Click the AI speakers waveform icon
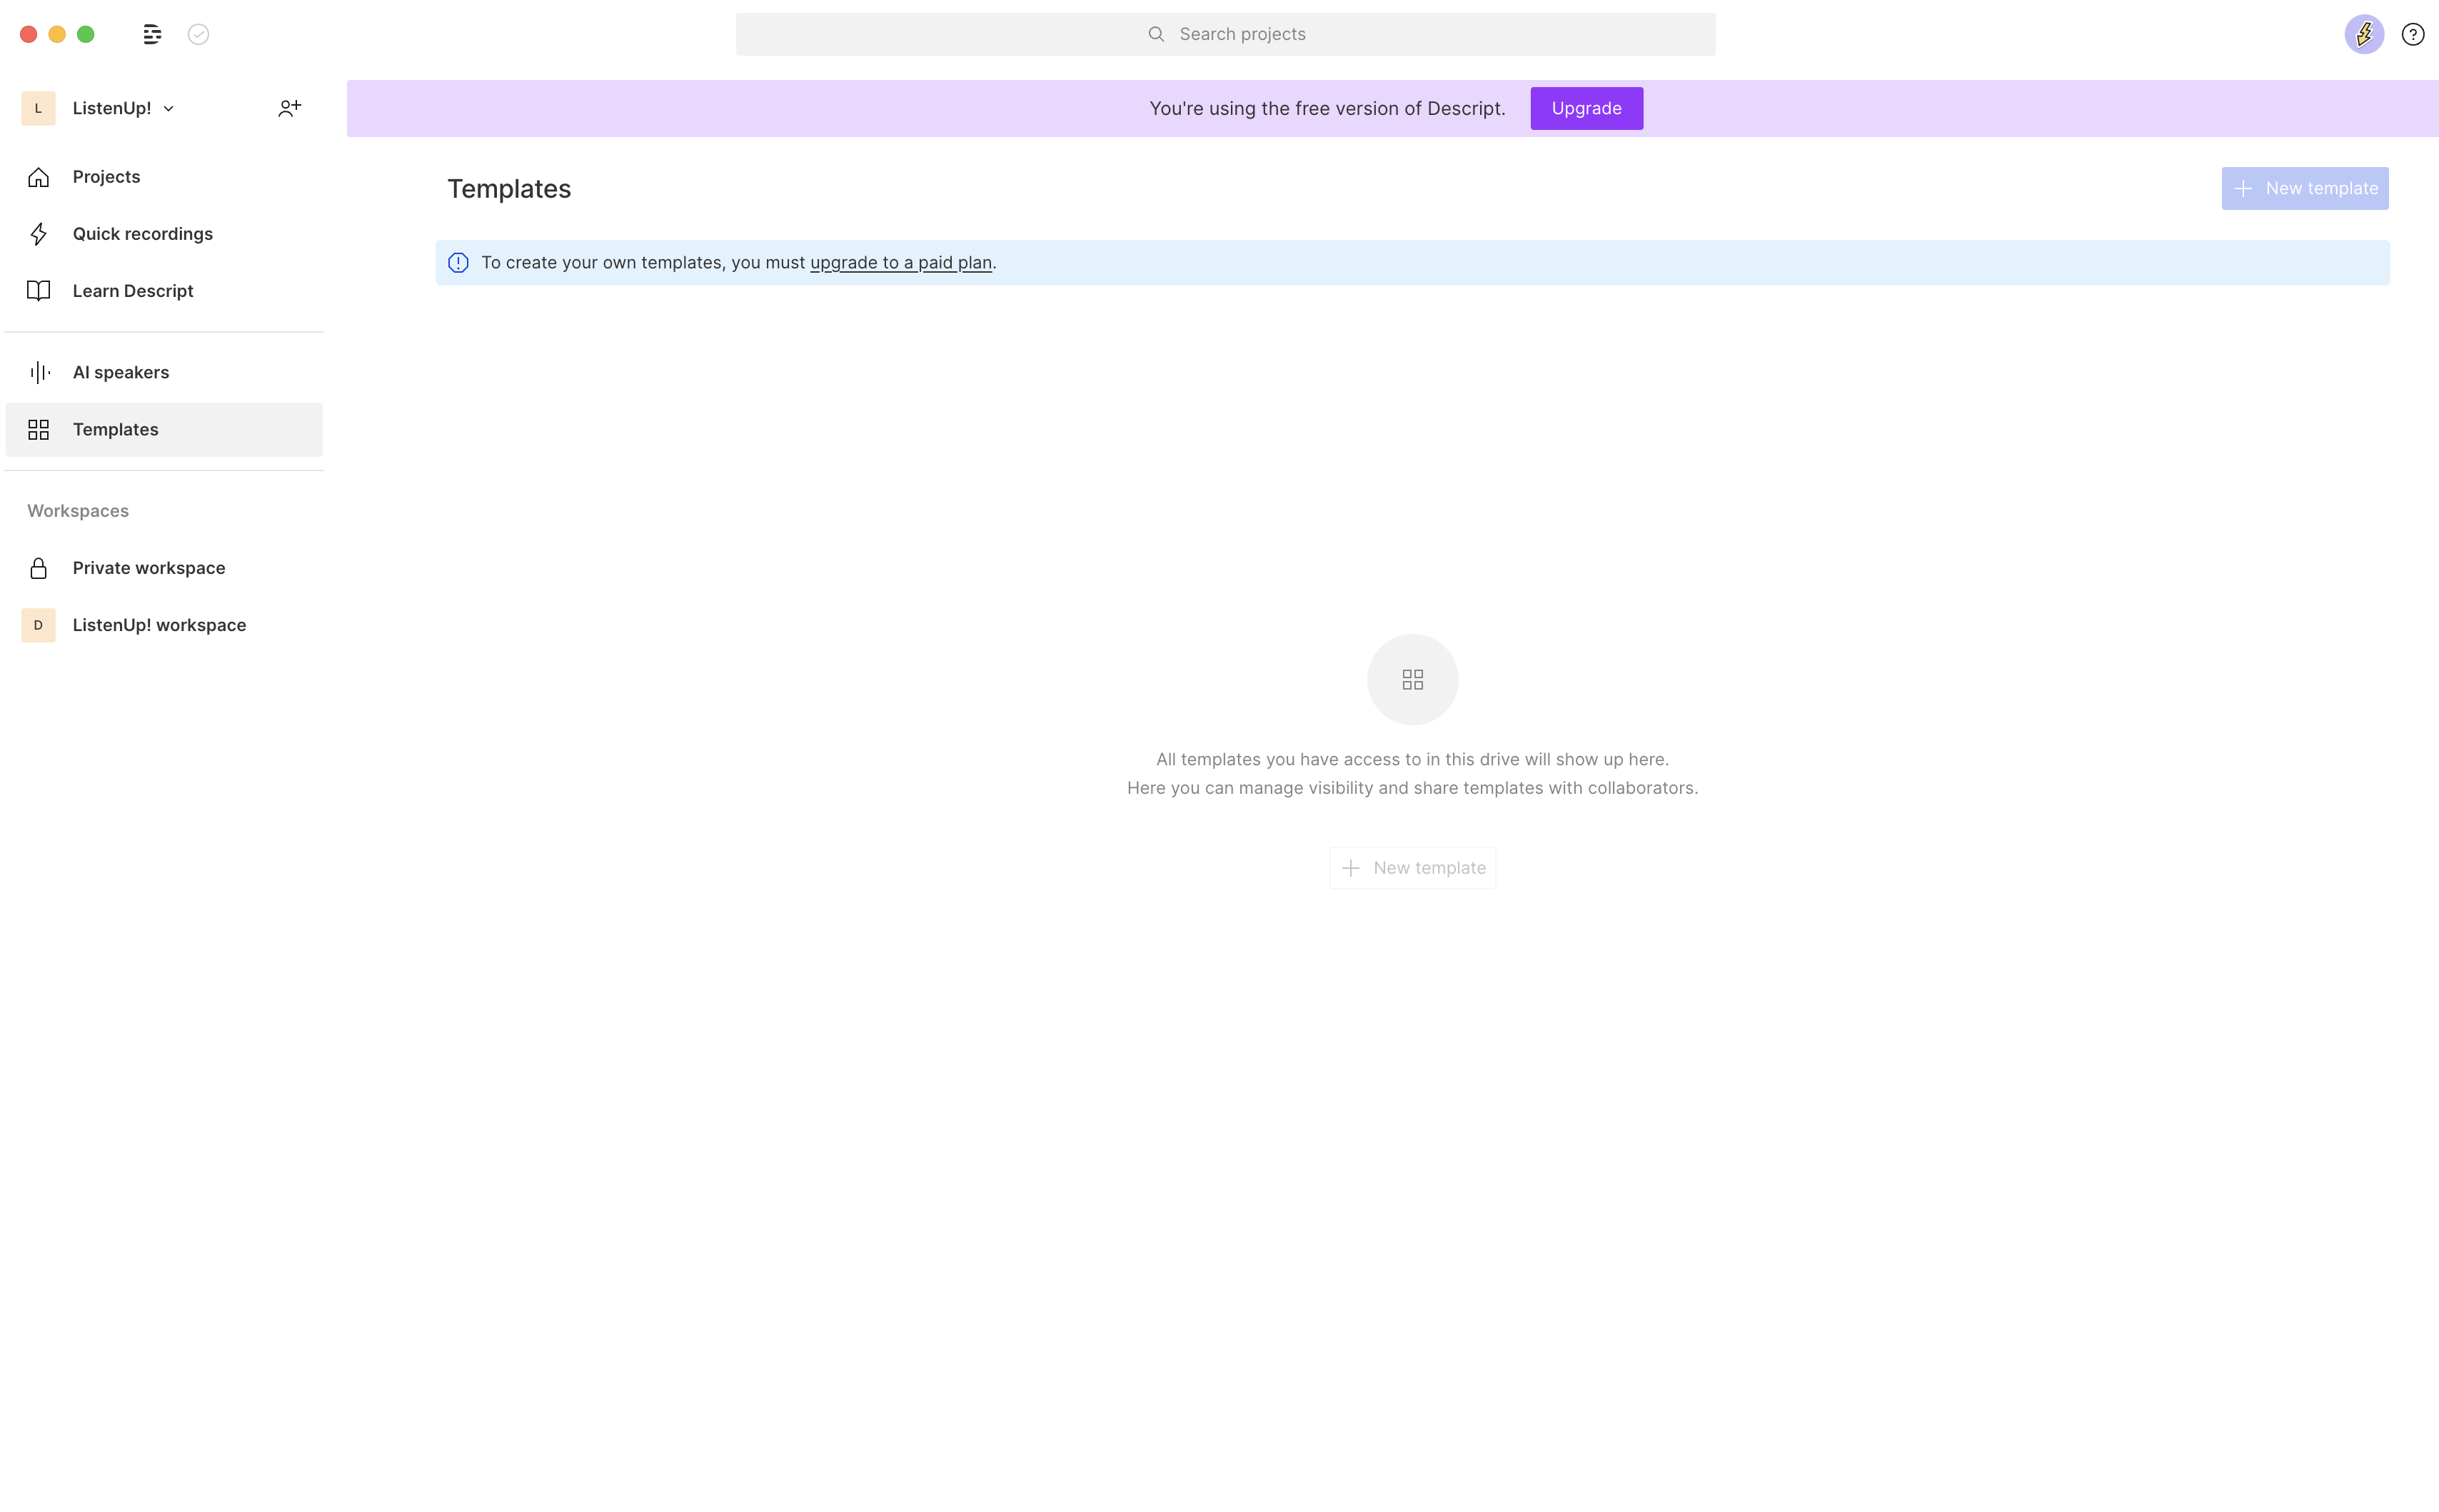 [40, 372]
